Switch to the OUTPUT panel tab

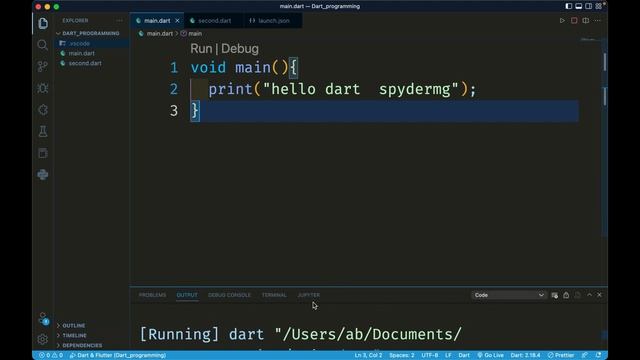187,295
